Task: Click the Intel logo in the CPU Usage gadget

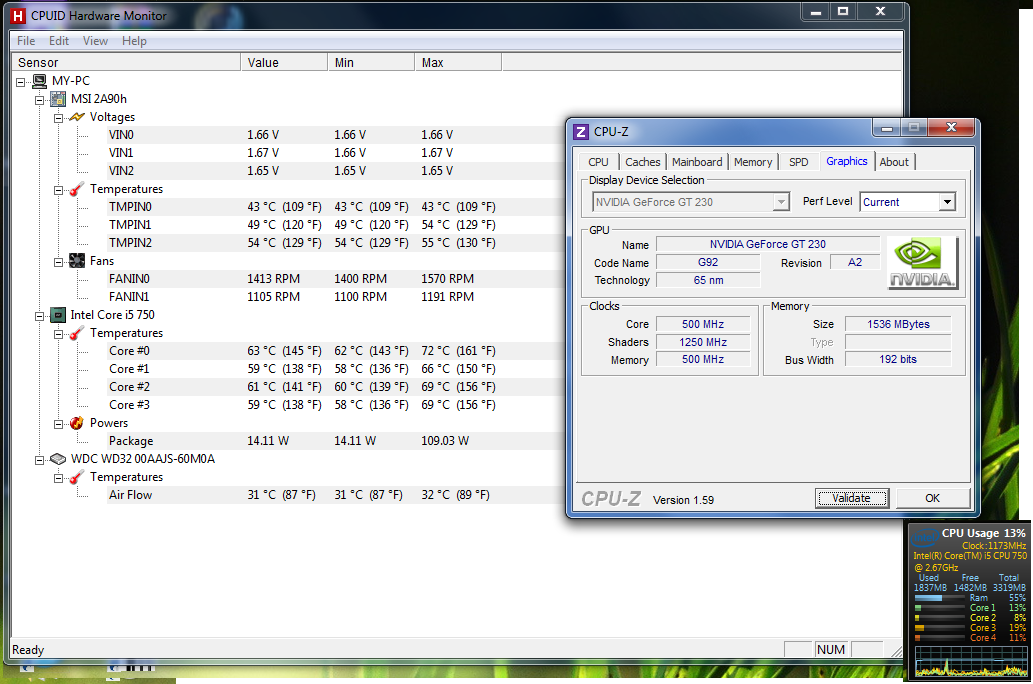Action: click(x=926, y=538)
